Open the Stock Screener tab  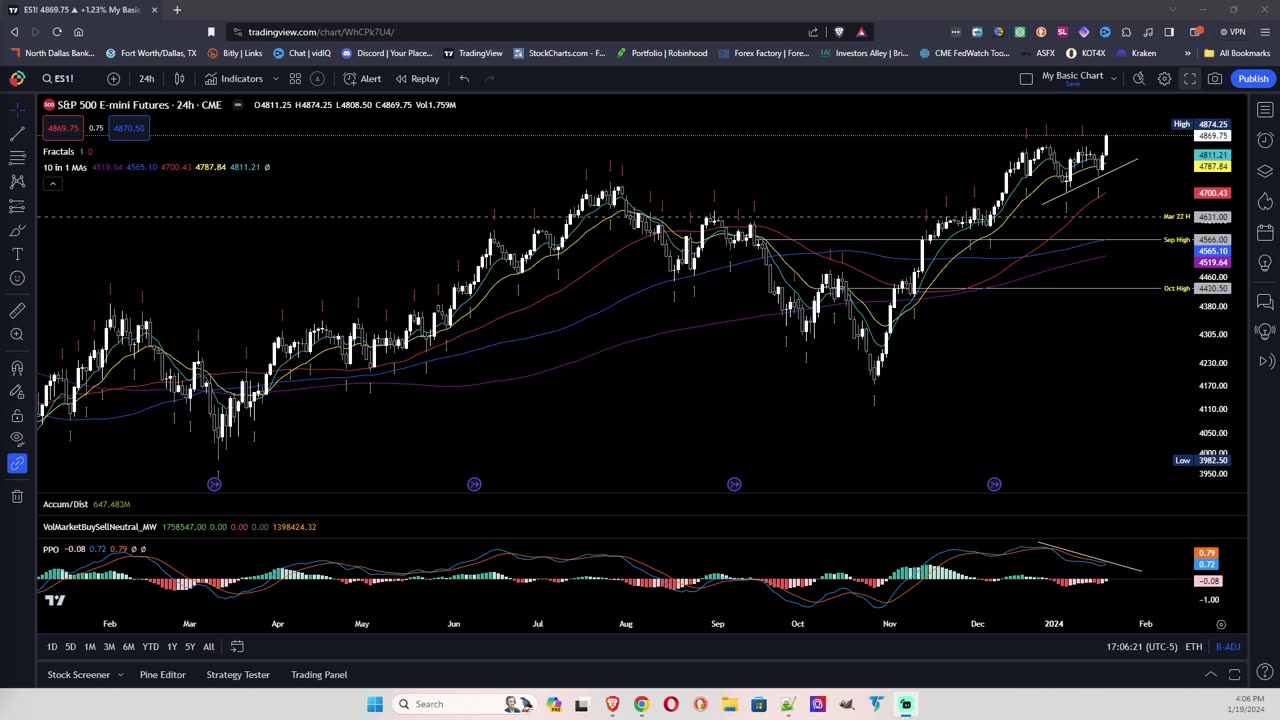(79, 675)
